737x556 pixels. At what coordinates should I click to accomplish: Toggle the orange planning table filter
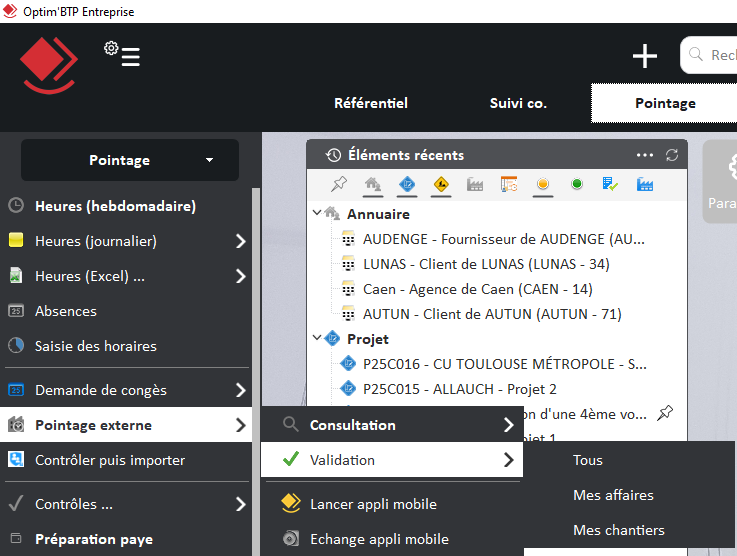(x=509, y=184)
